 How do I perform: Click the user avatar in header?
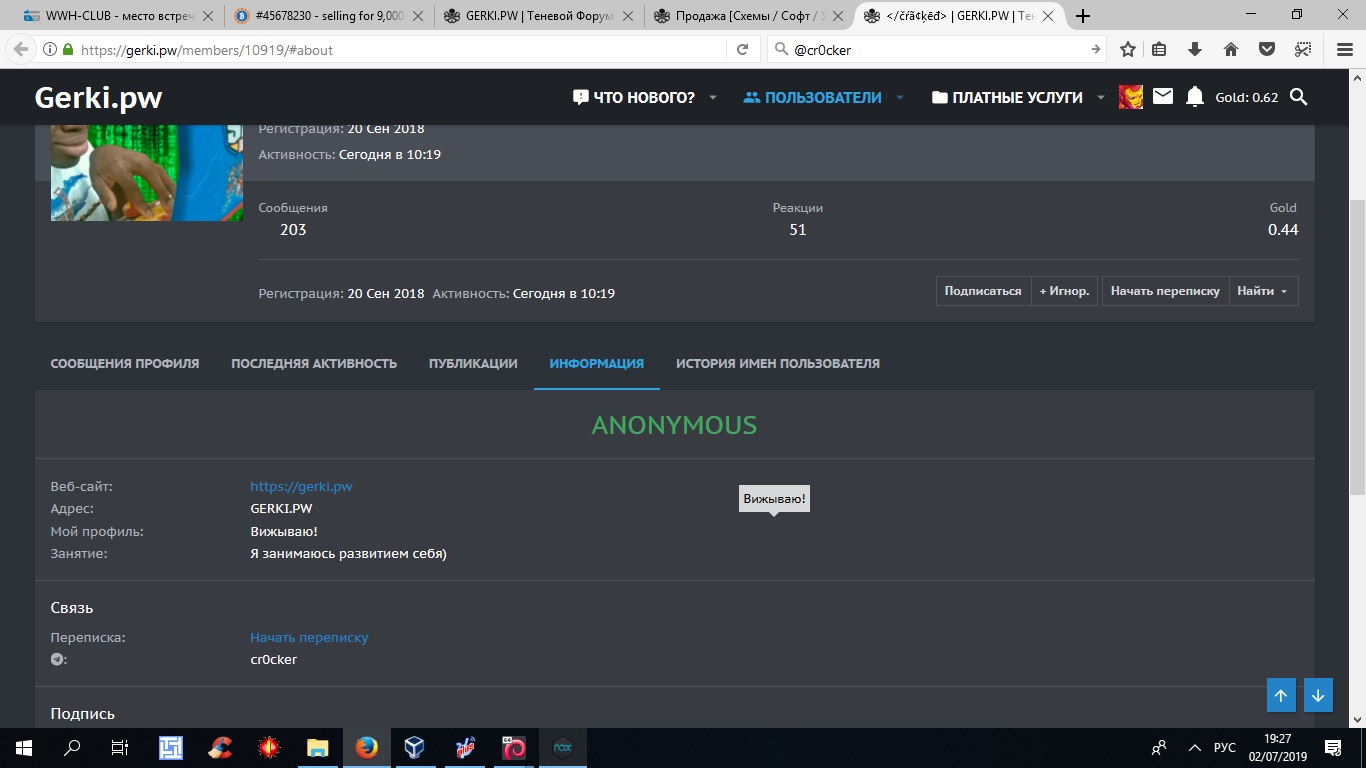(x=1131, y=97)
